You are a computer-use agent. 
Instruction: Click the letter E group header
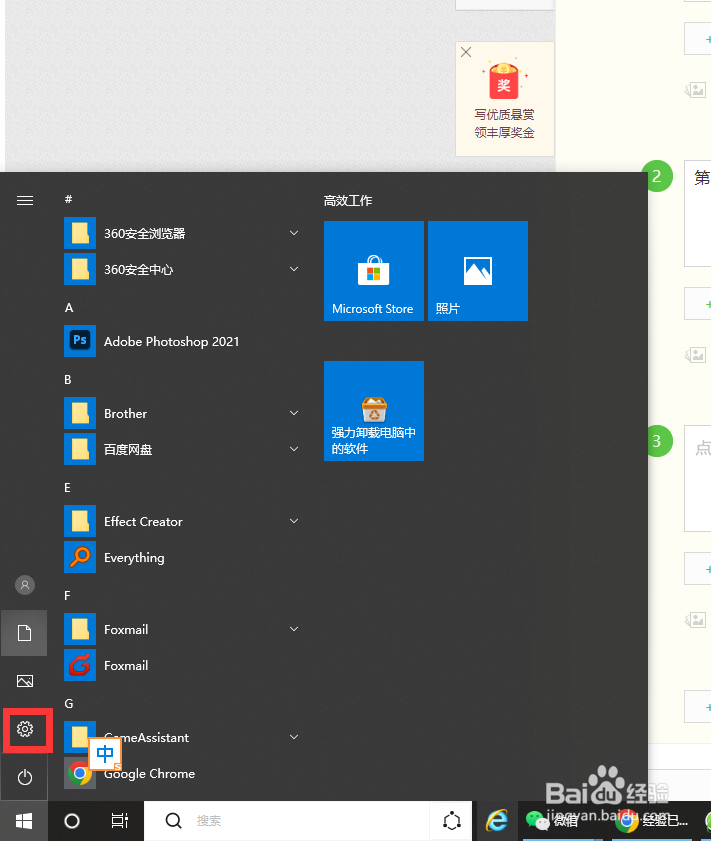pyautogui.click(x=68, y=488)
